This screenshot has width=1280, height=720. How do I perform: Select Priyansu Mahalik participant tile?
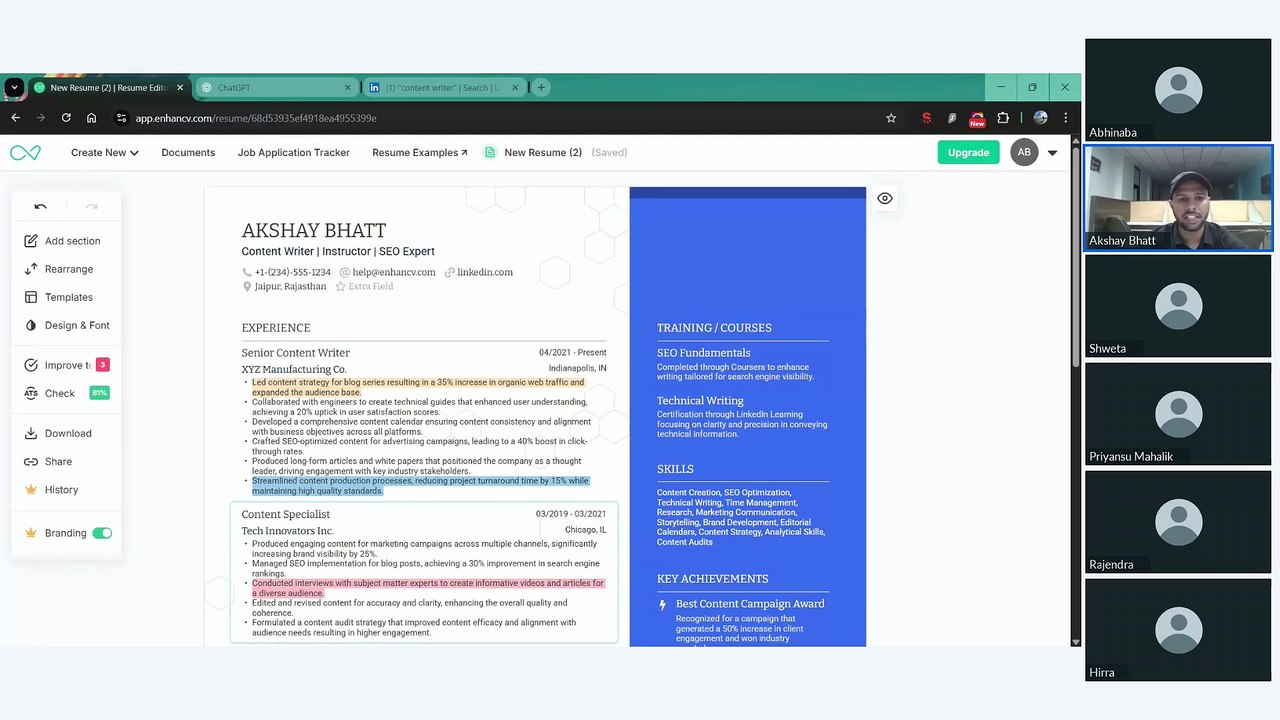(1178, 414)
